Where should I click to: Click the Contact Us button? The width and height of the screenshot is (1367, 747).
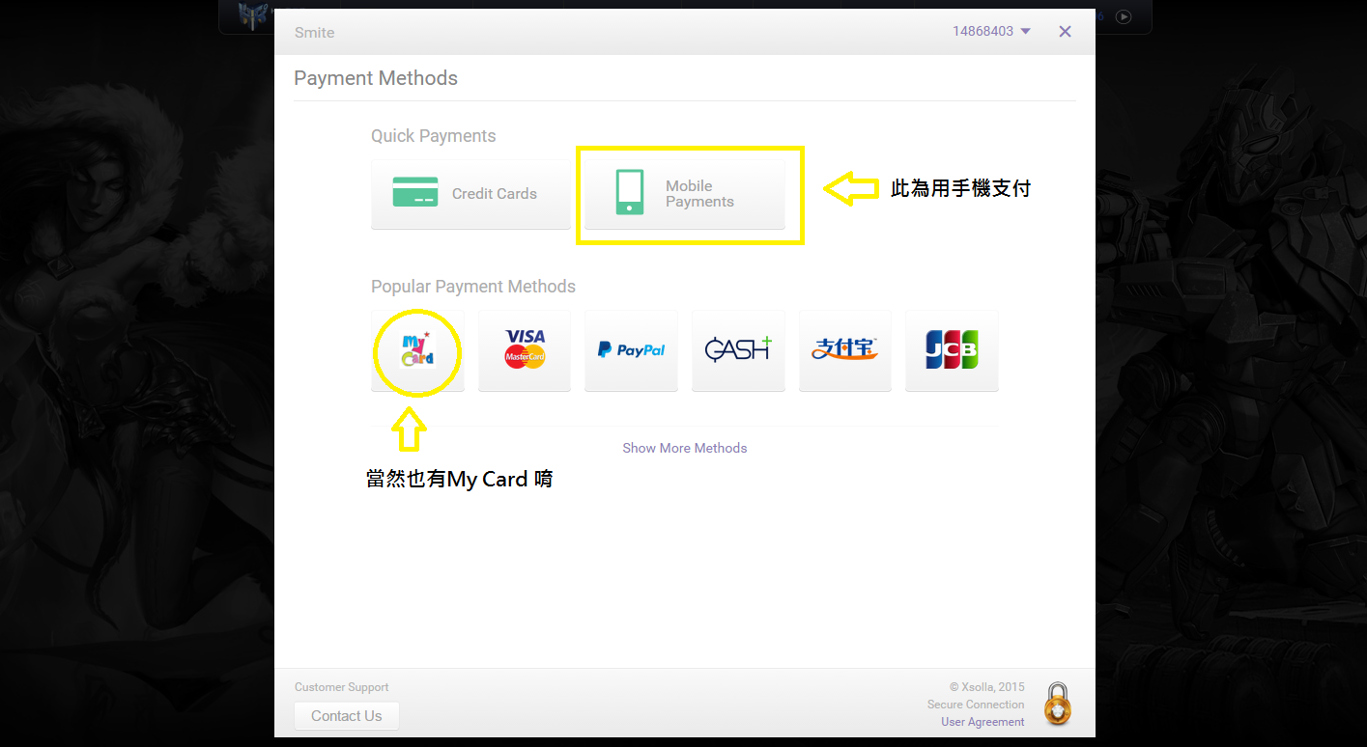tap(346, 716)
